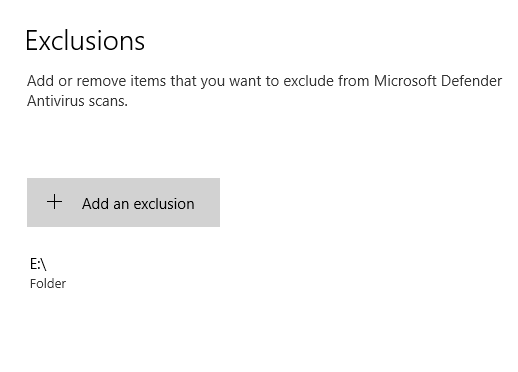Viewport: 518px width, 372px height.
Task: Choose the excluded E:\ drive item
Action: tap(48, 273)
